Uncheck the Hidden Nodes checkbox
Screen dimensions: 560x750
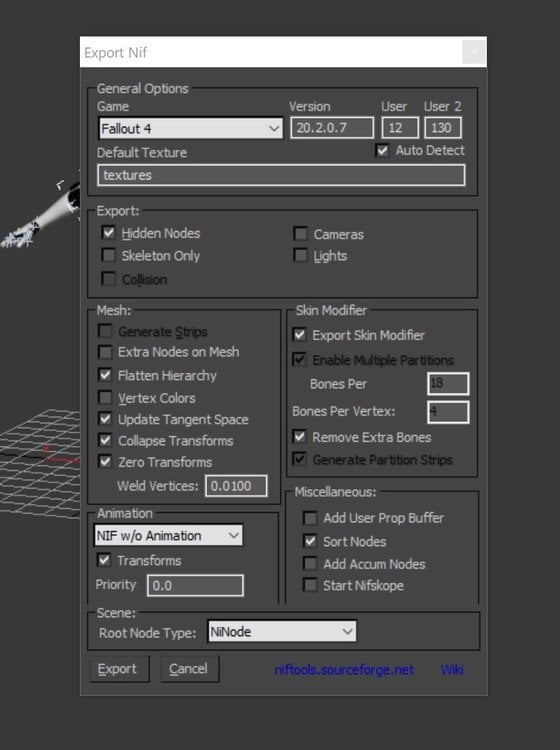point(109,233)
